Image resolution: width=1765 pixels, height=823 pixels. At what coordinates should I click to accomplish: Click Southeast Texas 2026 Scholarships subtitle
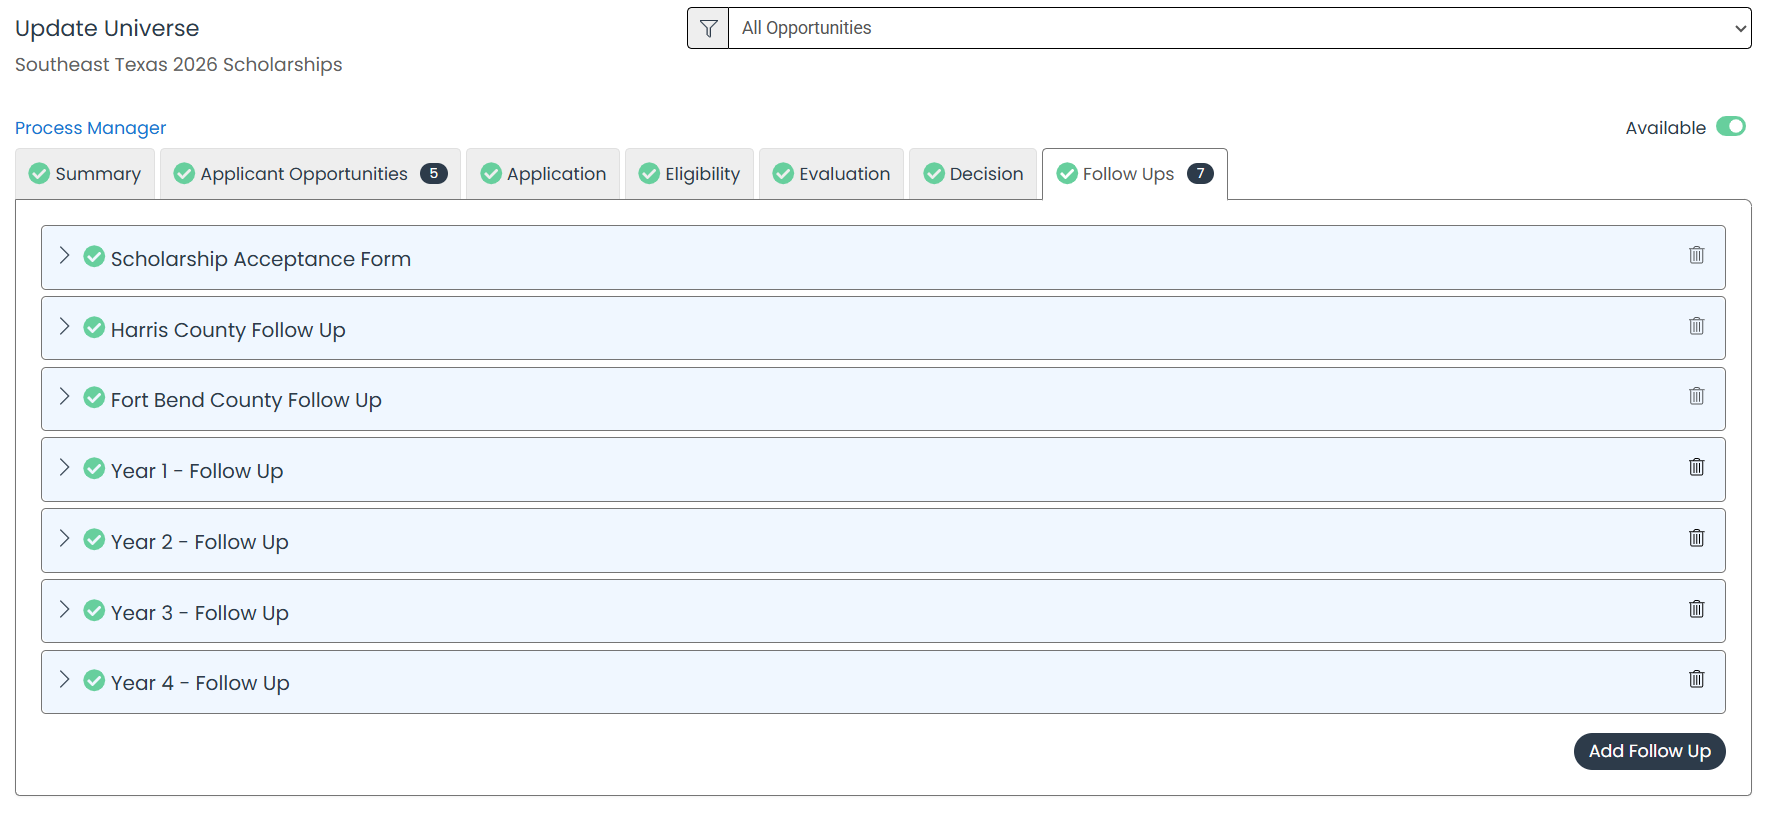point(178,65)
